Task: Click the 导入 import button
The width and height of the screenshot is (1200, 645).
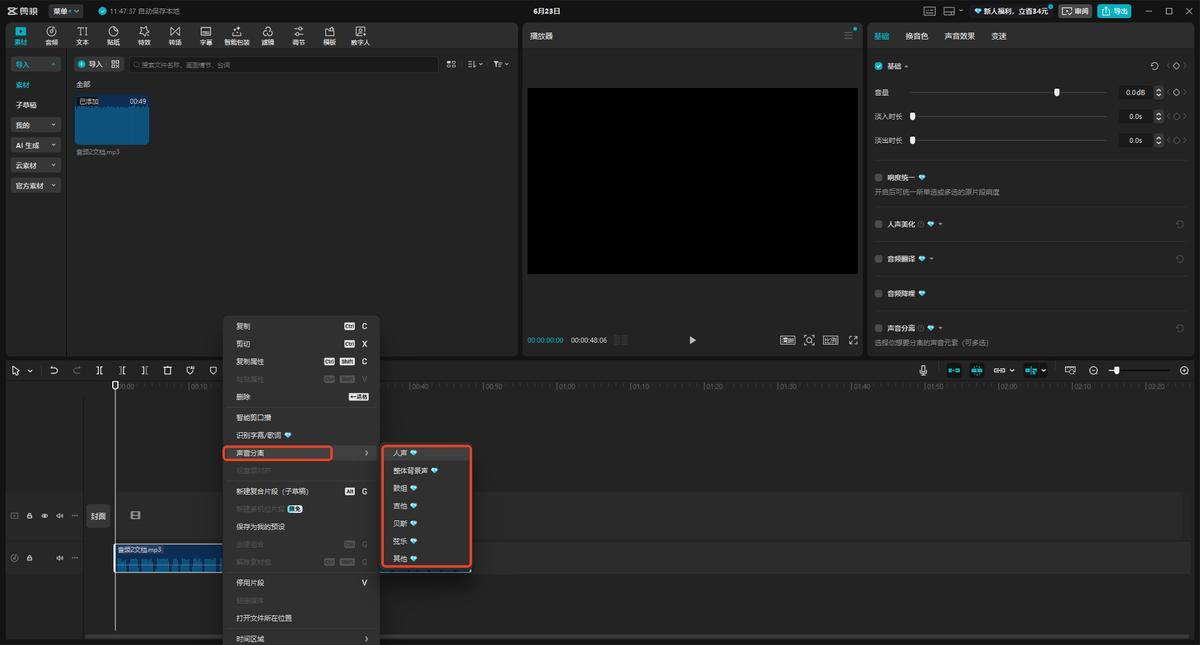Action: tap(90, 64)
